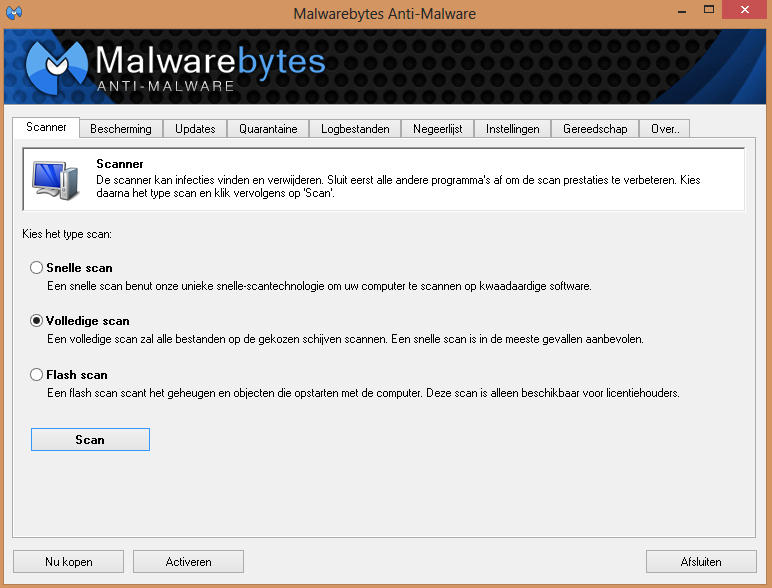Screen dimensions: 772x588
Task: Minimize the Malwarebytes window
Action: [x=682, y=10]
